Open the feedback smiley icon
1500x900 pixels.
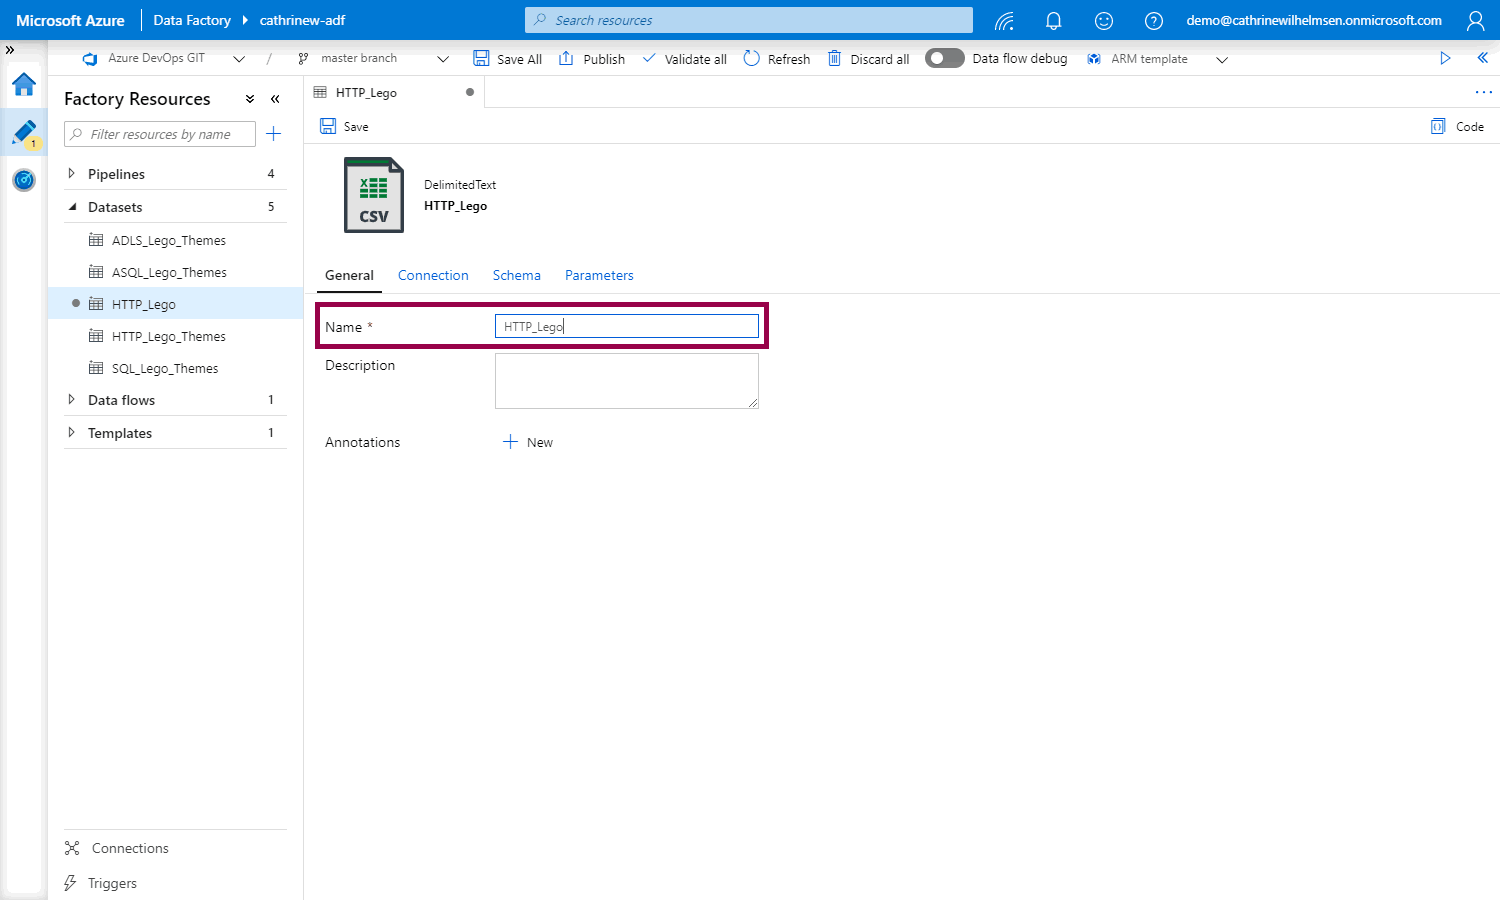pyautogui.click(x=1103, y=20)
